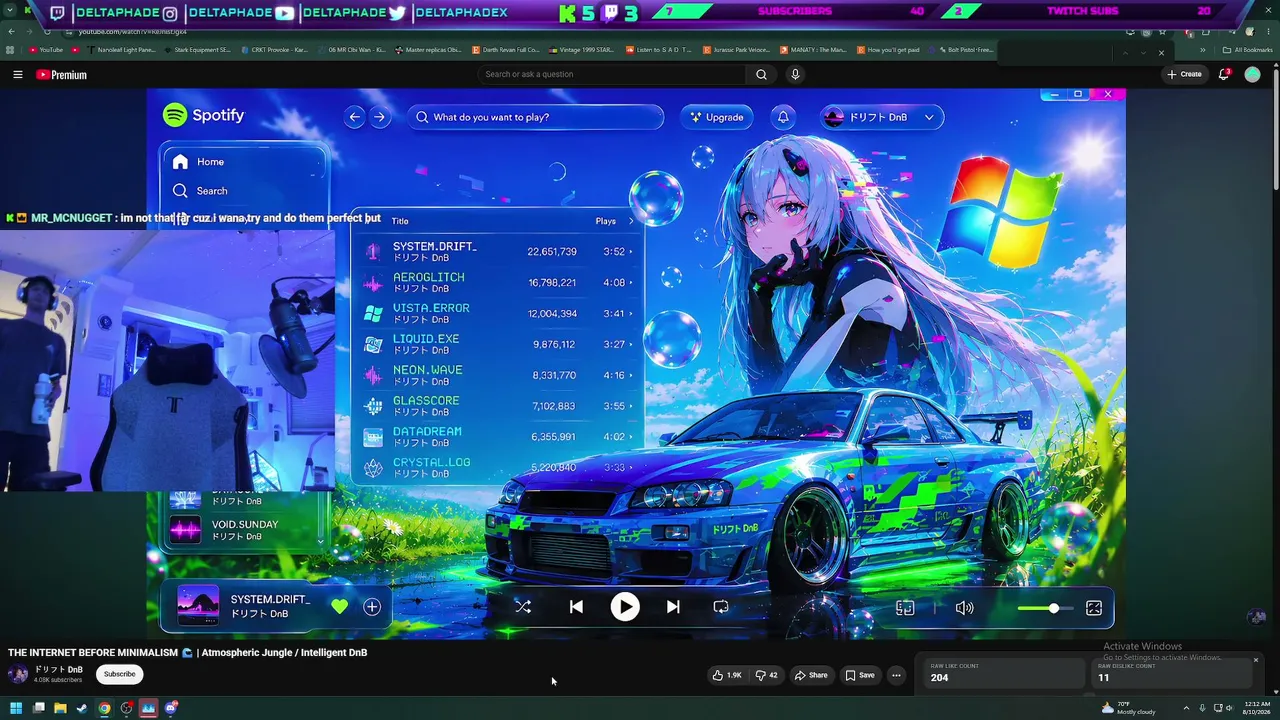Open the ドリフト DnB channel avatar below the video
Screen dimensions: 1280x720
[x=17, y=674]
